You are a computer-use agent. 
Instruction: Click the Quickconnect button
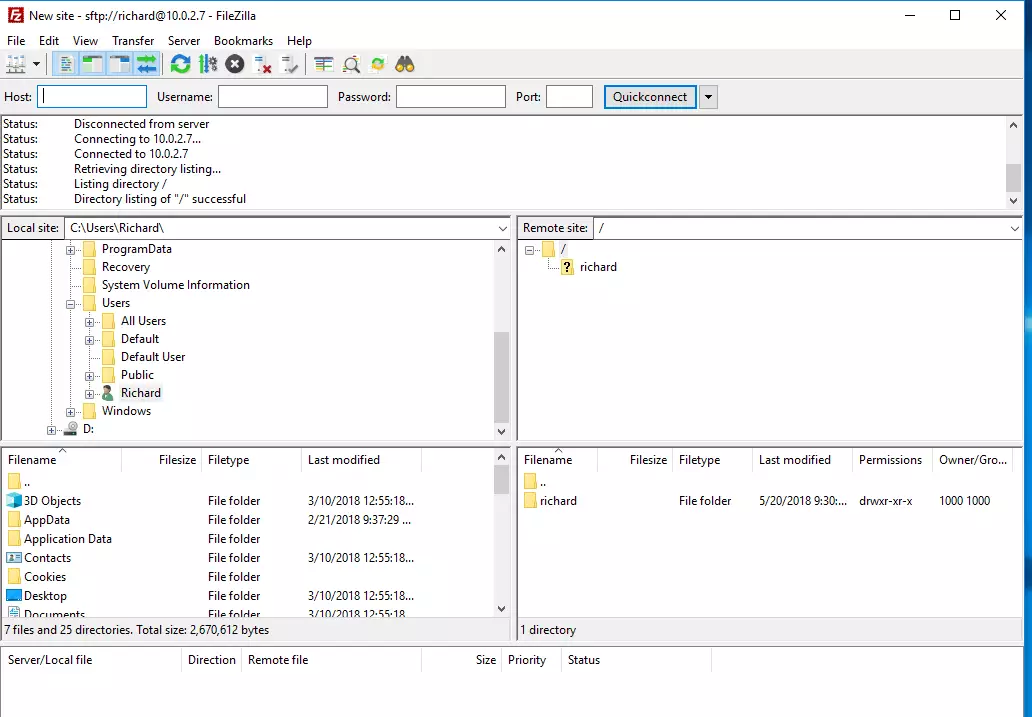point(650,97)
